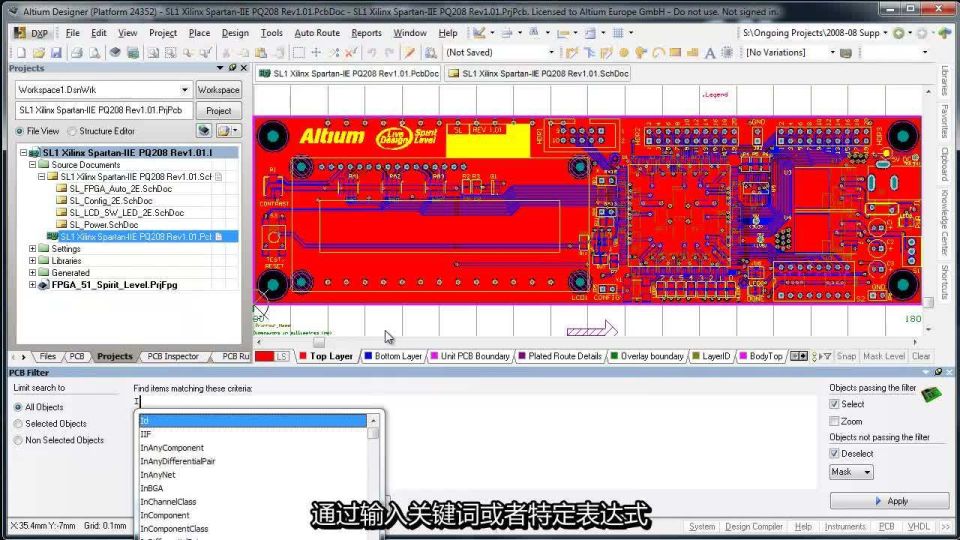Open the Auto Route menu
The image size is (960, 540).
317,33
